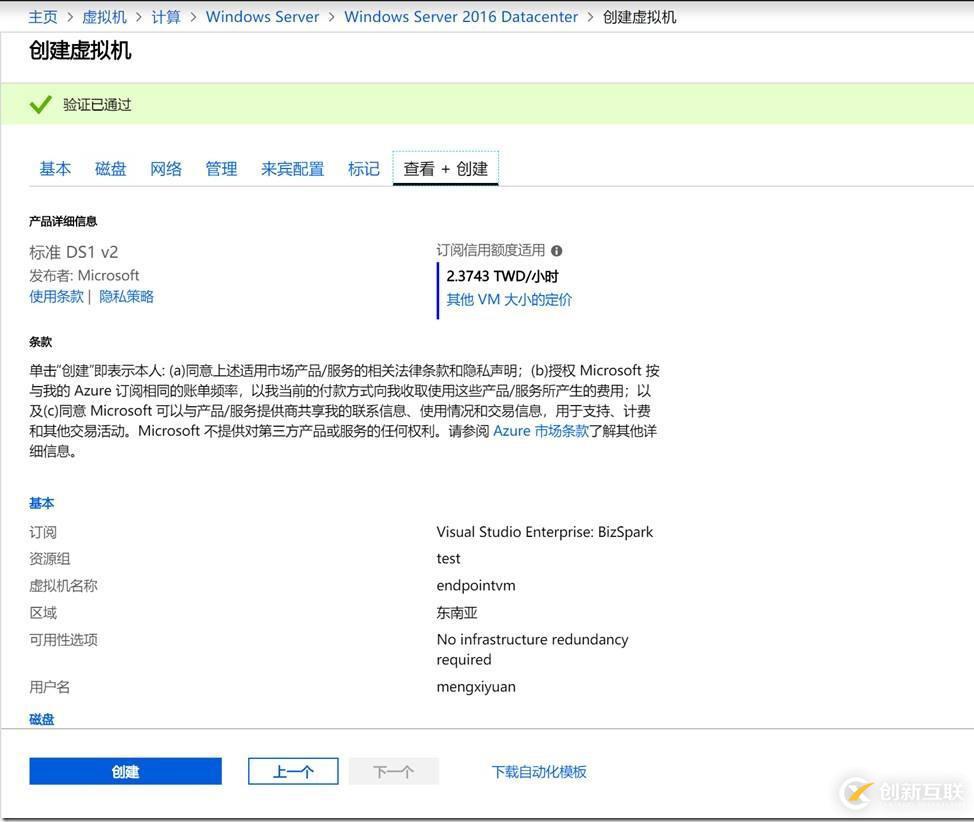Click the 条款 heading
Viewport: 974px width, 822px height.
[x=40, y=342]
